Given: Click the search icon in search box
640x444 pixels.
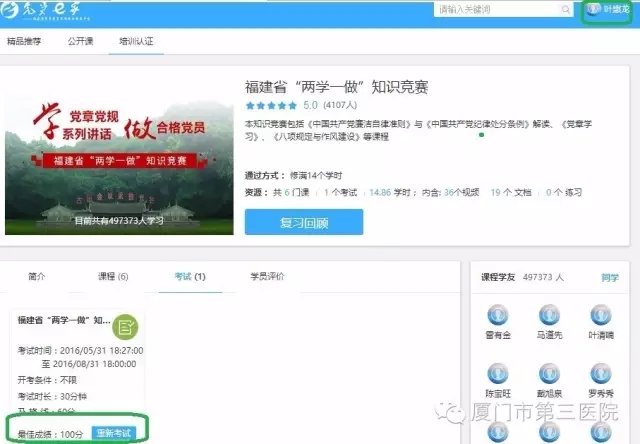Looking at the screenshot, I should (x=566, y=10).
